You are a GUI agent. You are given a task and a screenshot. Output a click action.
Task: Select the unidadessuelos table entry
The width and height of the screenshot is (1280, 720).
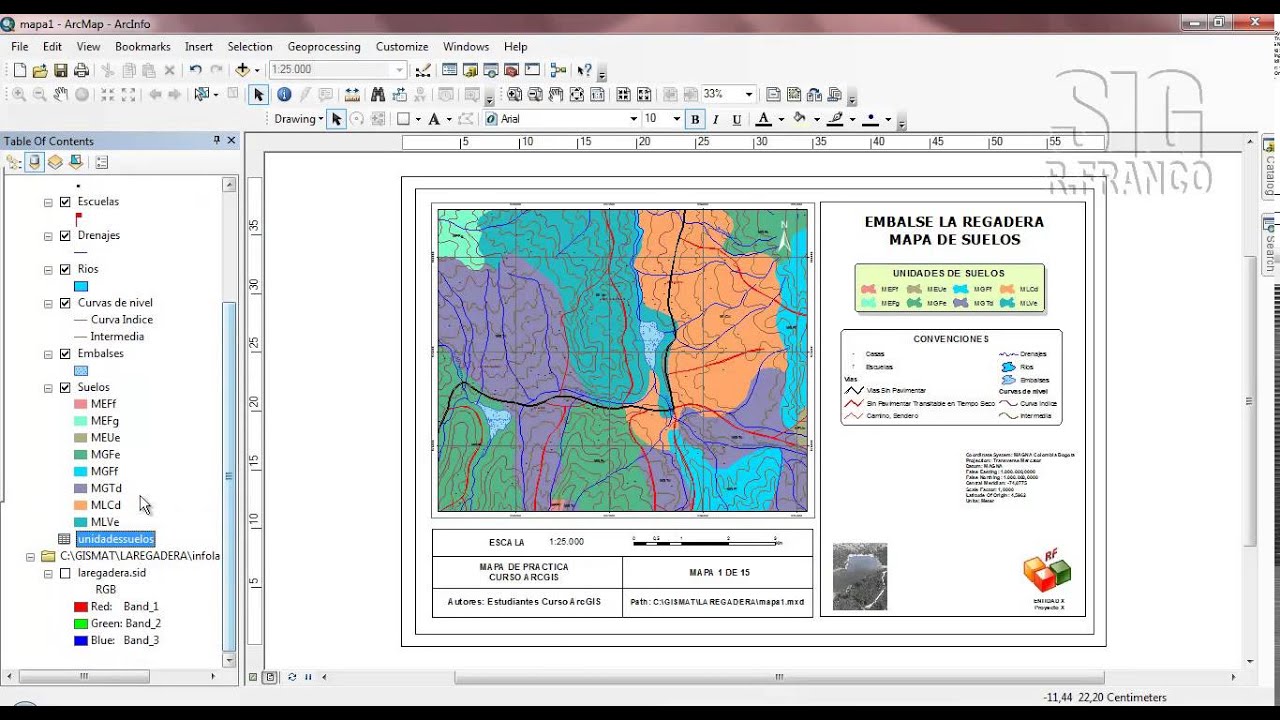[115, 539]
